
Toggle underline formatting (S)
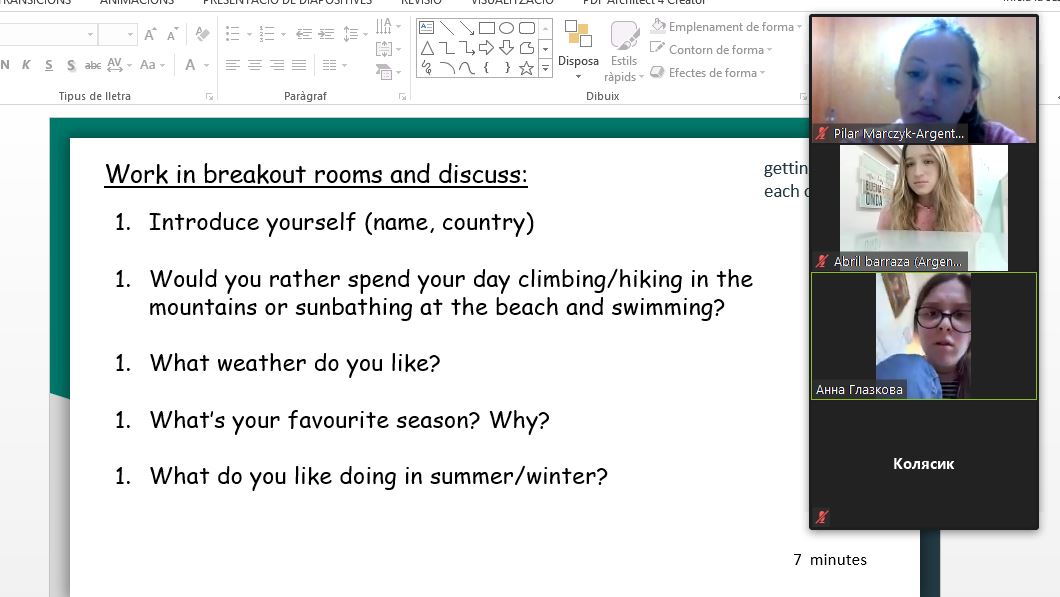pyautogui.click(x=49, y=65)
